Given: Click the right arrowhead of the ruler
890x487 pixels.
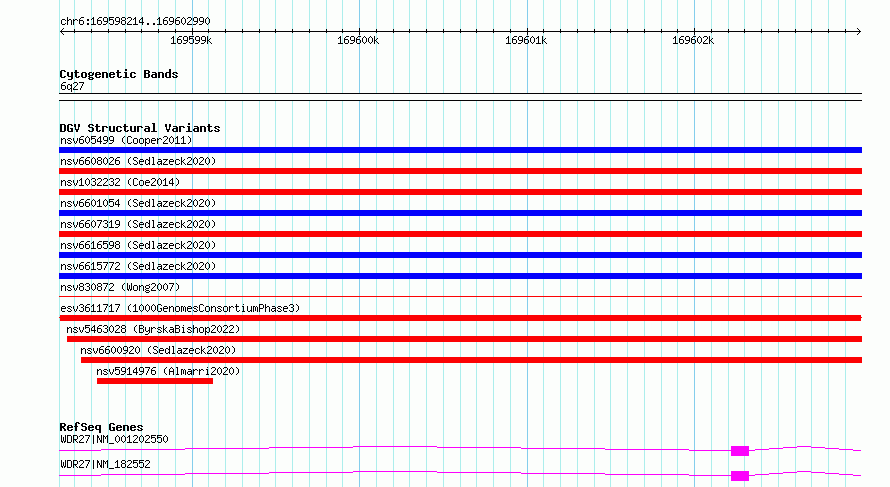Looking at the screenshot, I should click(x=858, y=31).
